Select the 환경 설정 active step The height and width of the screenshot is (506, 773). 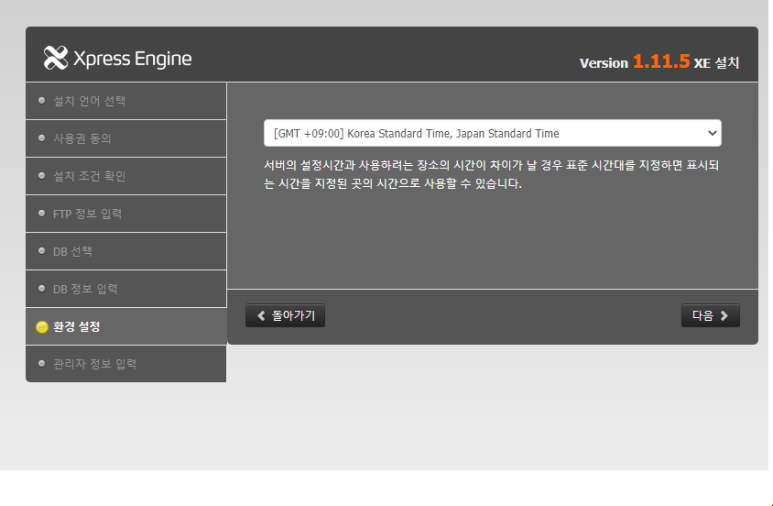coord(126,326)
